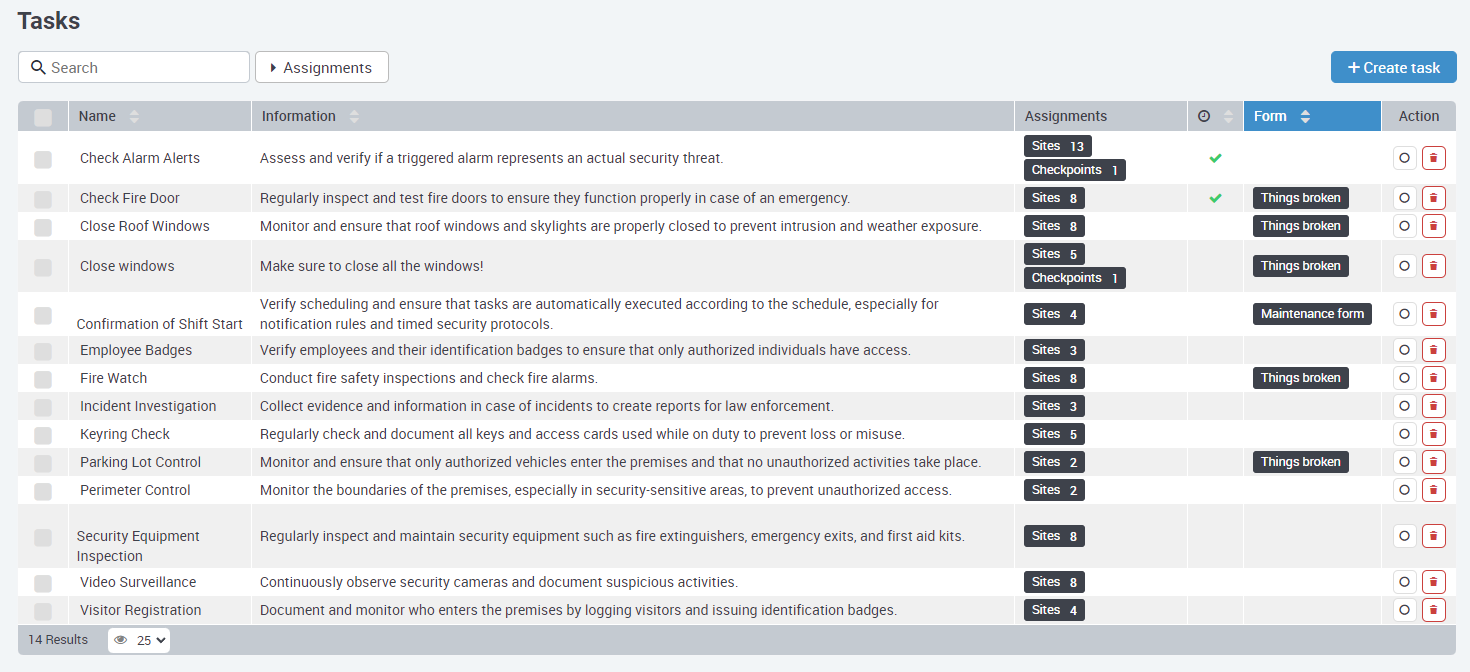Toggle the select-all checkbox in header
Image resolution: width=1470 pixels, height=672 pixels.
point(43,117)
